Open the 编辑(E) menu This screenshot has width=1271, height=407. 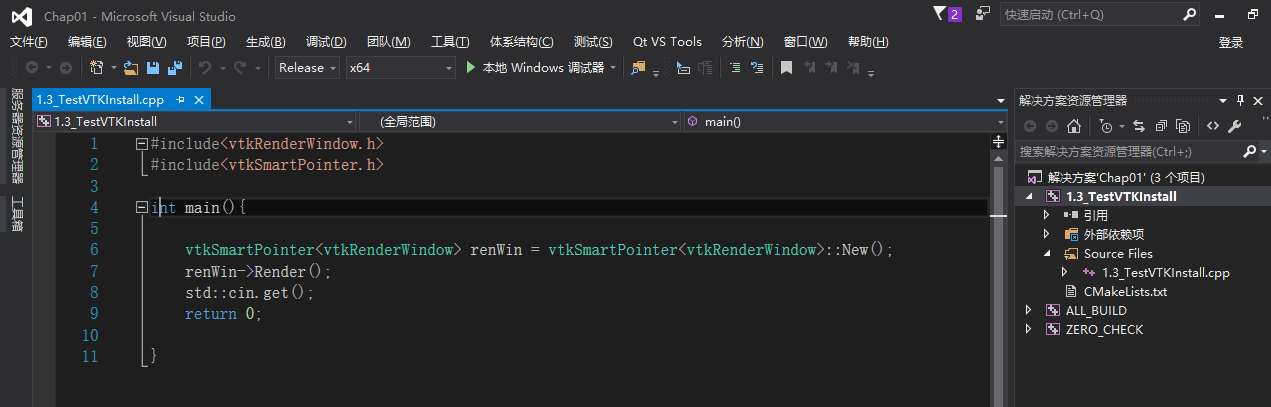pyautogui.click(x=87, y=42)
